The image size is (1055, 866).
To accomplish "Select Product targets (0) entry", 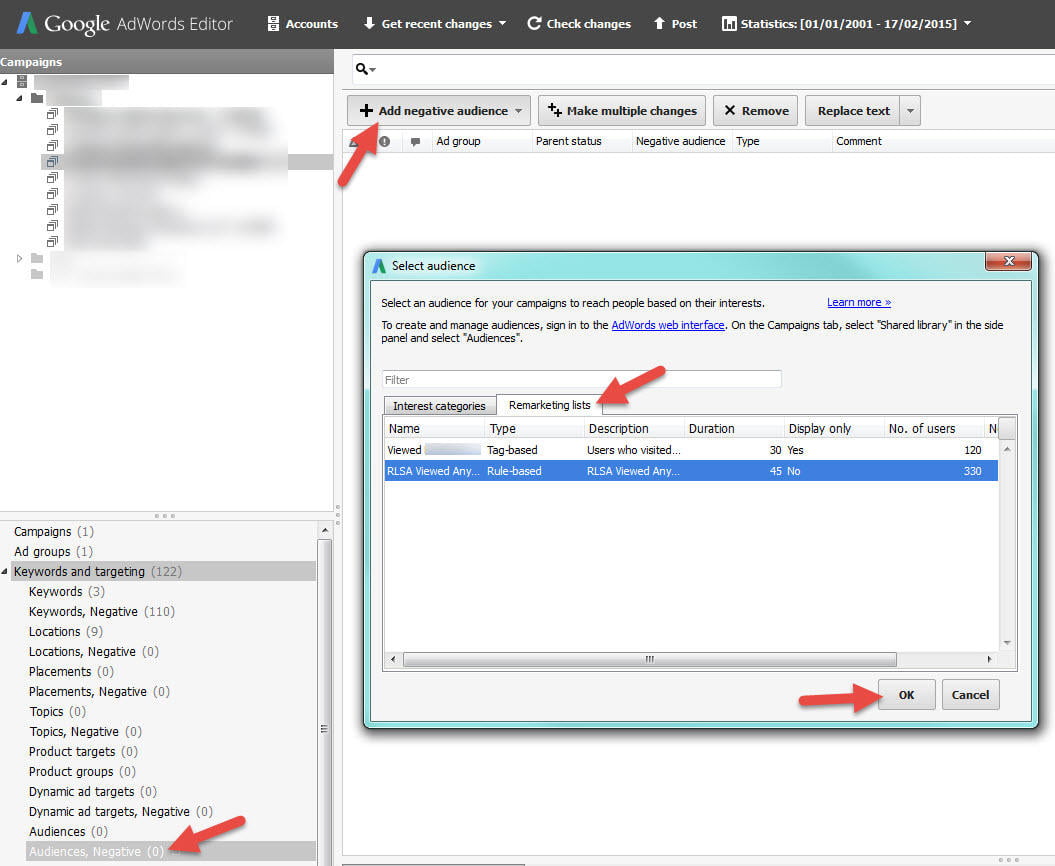I will 83,752.
